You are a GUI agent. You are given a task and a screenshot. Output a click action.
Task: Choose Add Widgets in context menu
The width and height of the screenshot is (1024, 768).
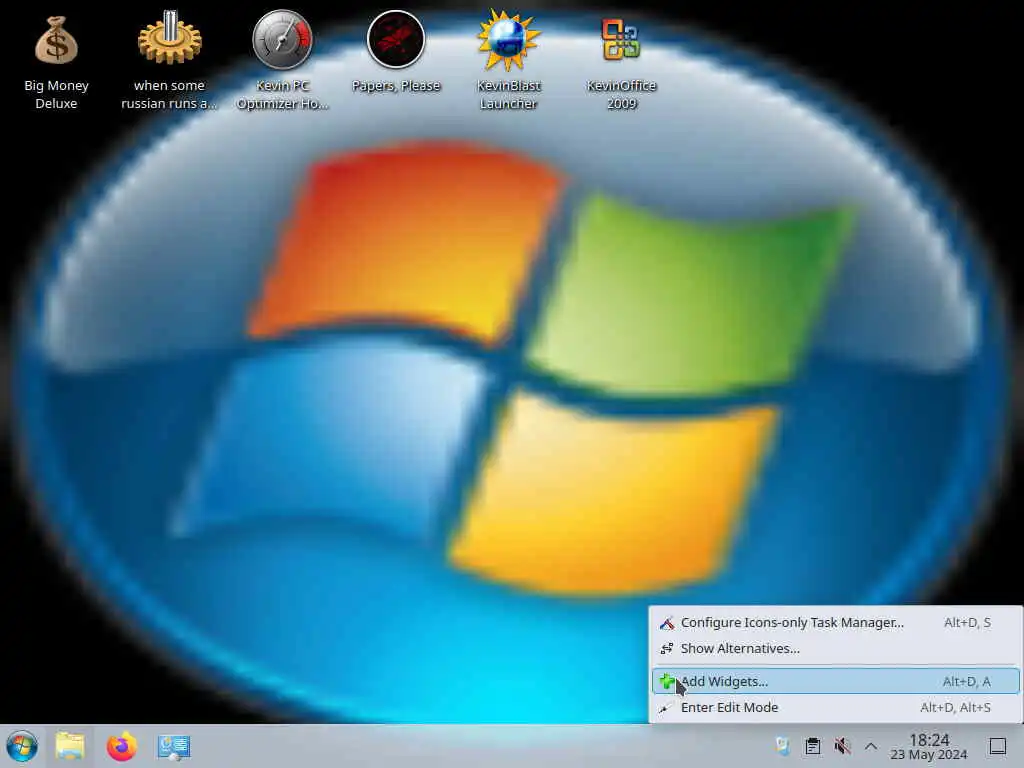pos(835,681)
